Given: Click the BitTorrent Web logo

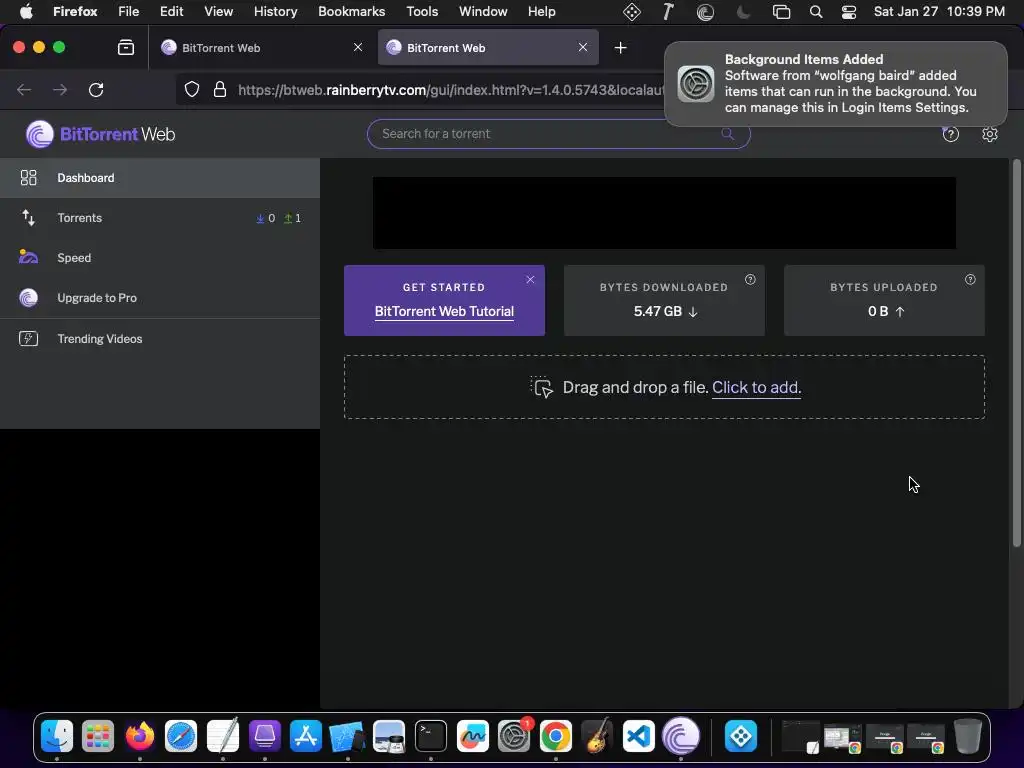Looking at the screenshot, I should tap(100, 134).
